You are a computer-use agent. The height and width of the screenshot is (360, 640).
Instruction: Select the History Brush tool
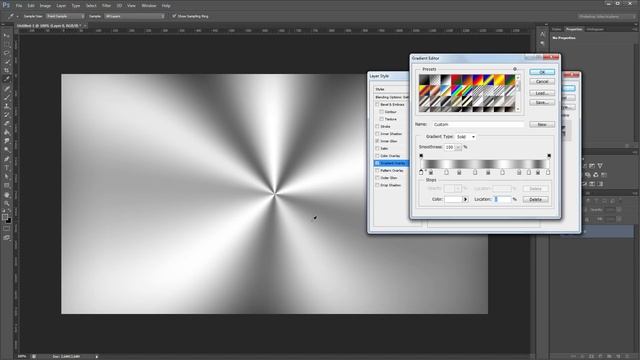point(7,115)
